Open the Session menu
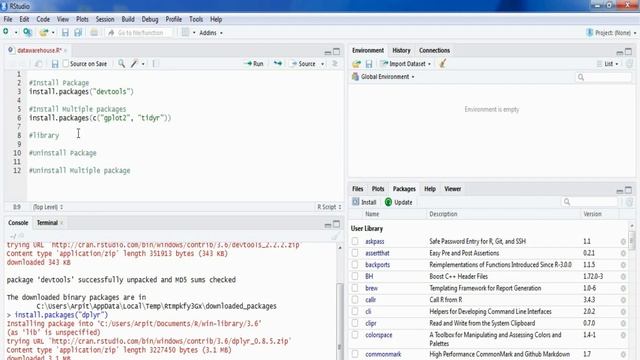The width and height of the screenshot is (640, 360). tap(105, 19)
